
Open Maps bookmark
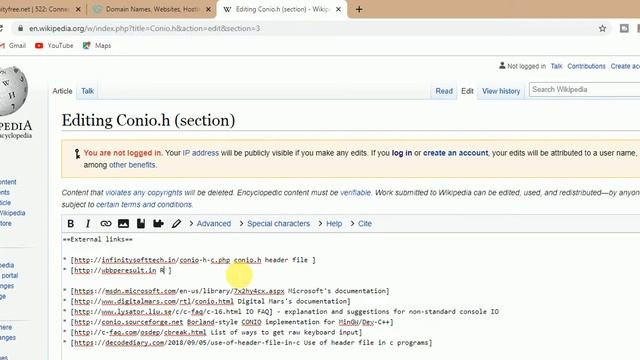tap(97, 46)
